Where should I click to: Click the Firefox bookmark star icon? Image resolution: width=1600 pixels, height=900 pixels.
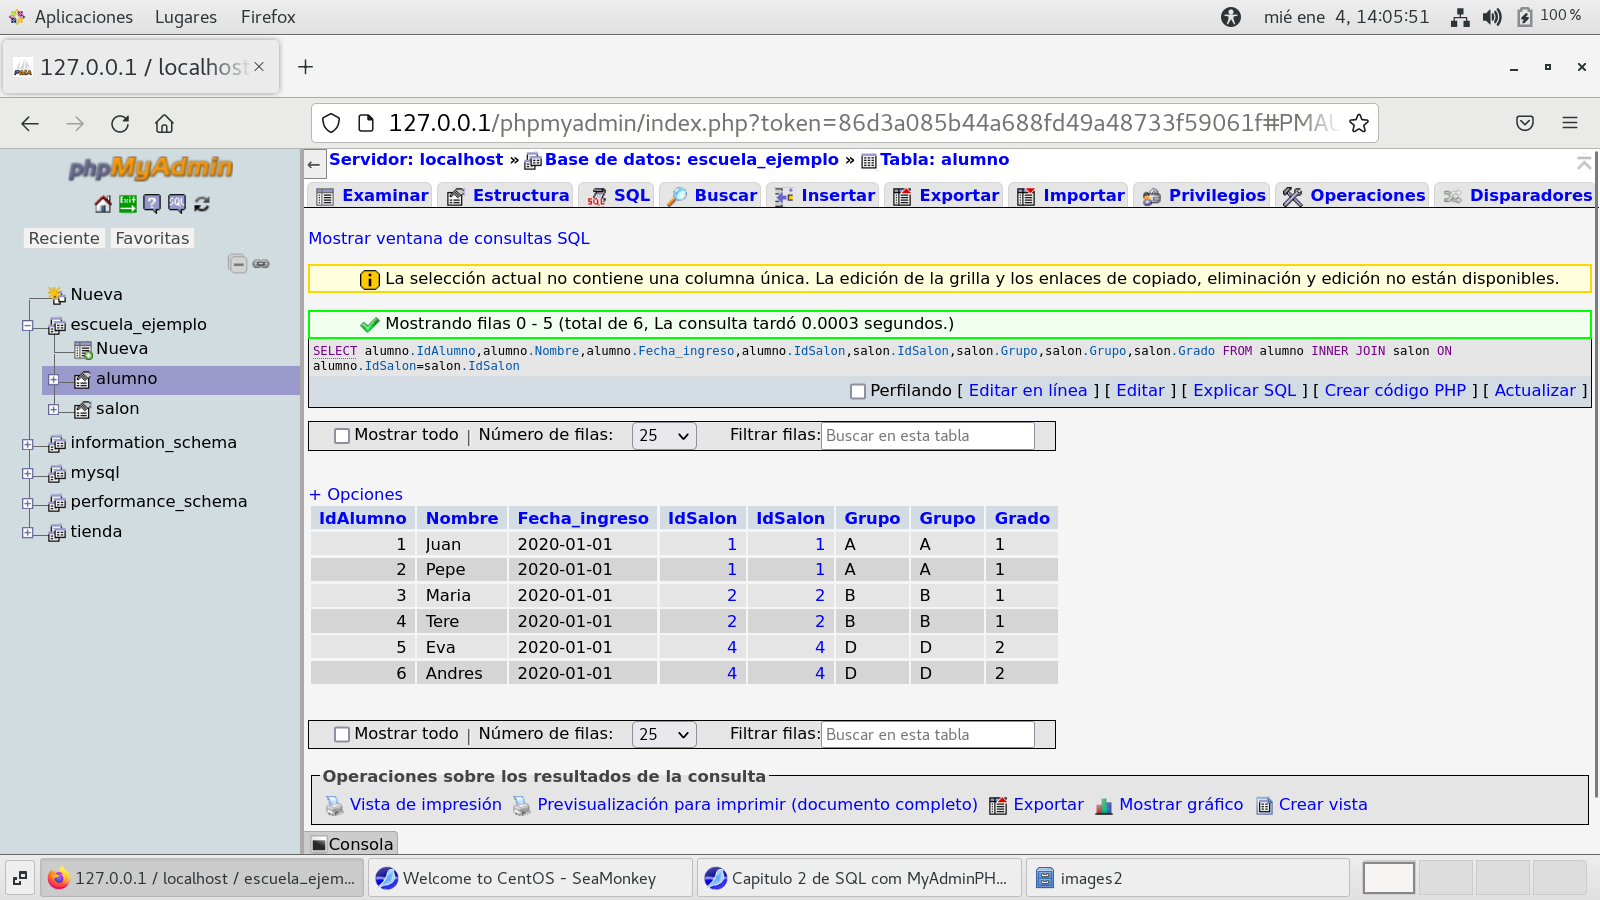(x=1358, y=123)
